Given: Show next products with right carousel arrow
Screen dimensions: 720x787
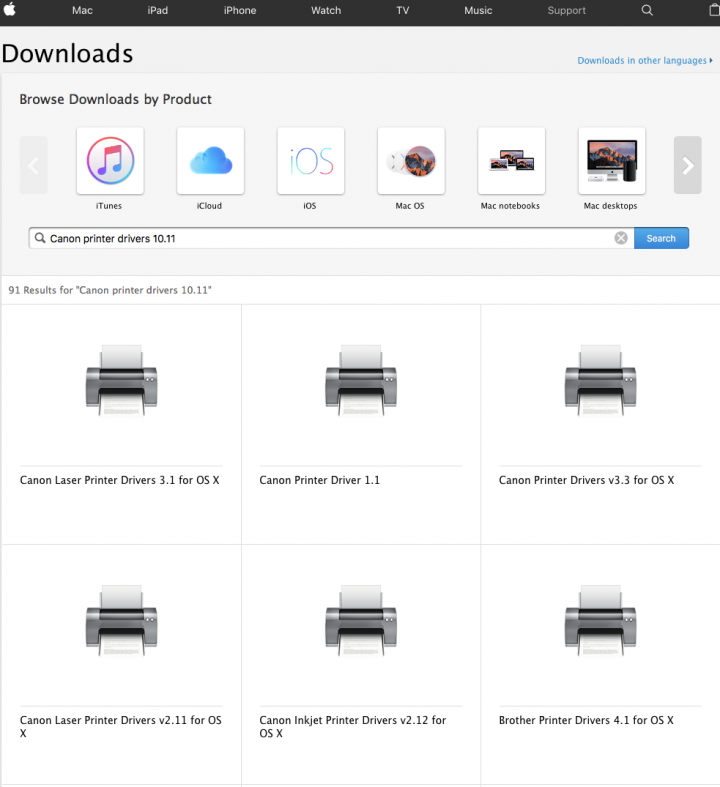Looking at the screenshot, I should coord(687,165).
